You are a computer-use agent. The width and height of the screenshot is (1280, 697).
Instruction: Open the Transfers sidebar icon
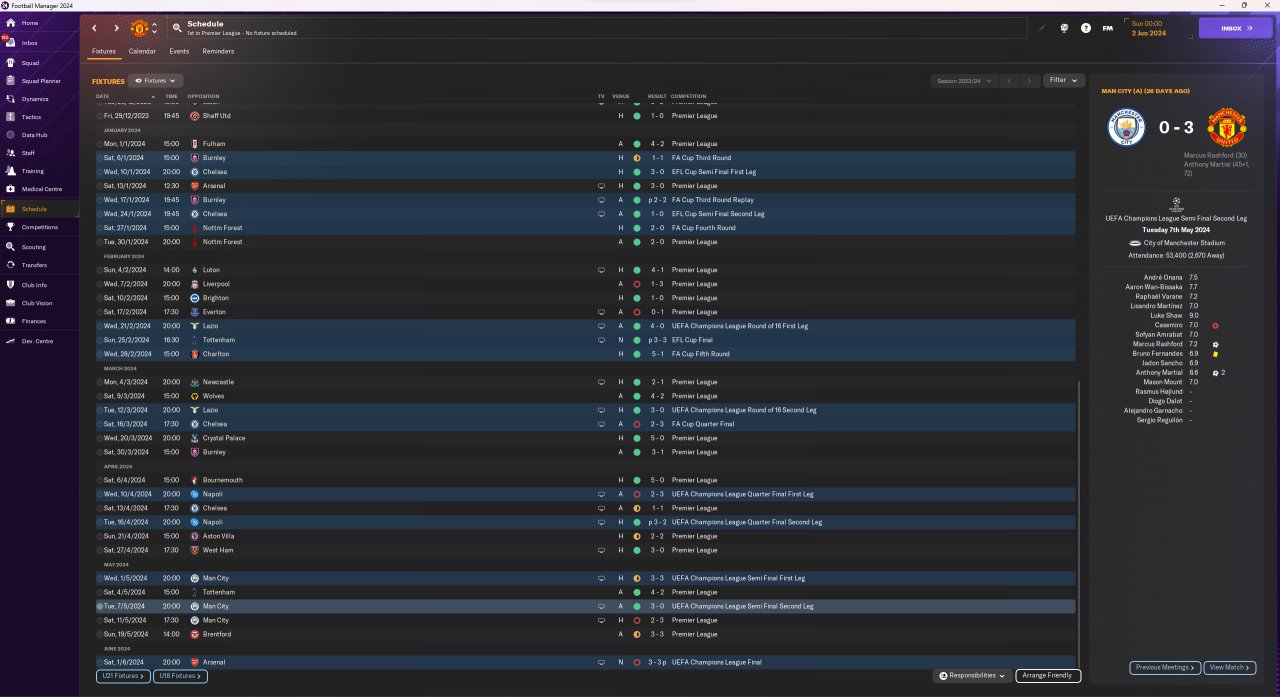(x=11, y=265)
